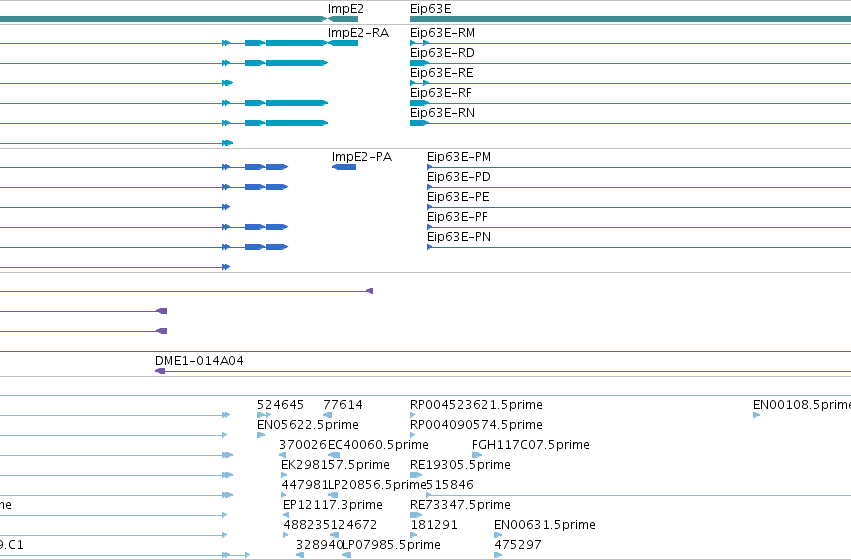The width and height of the screenshot is (851, 560).
Task: Click the RP004090574.5prime label
Action: tap(476, 425)
